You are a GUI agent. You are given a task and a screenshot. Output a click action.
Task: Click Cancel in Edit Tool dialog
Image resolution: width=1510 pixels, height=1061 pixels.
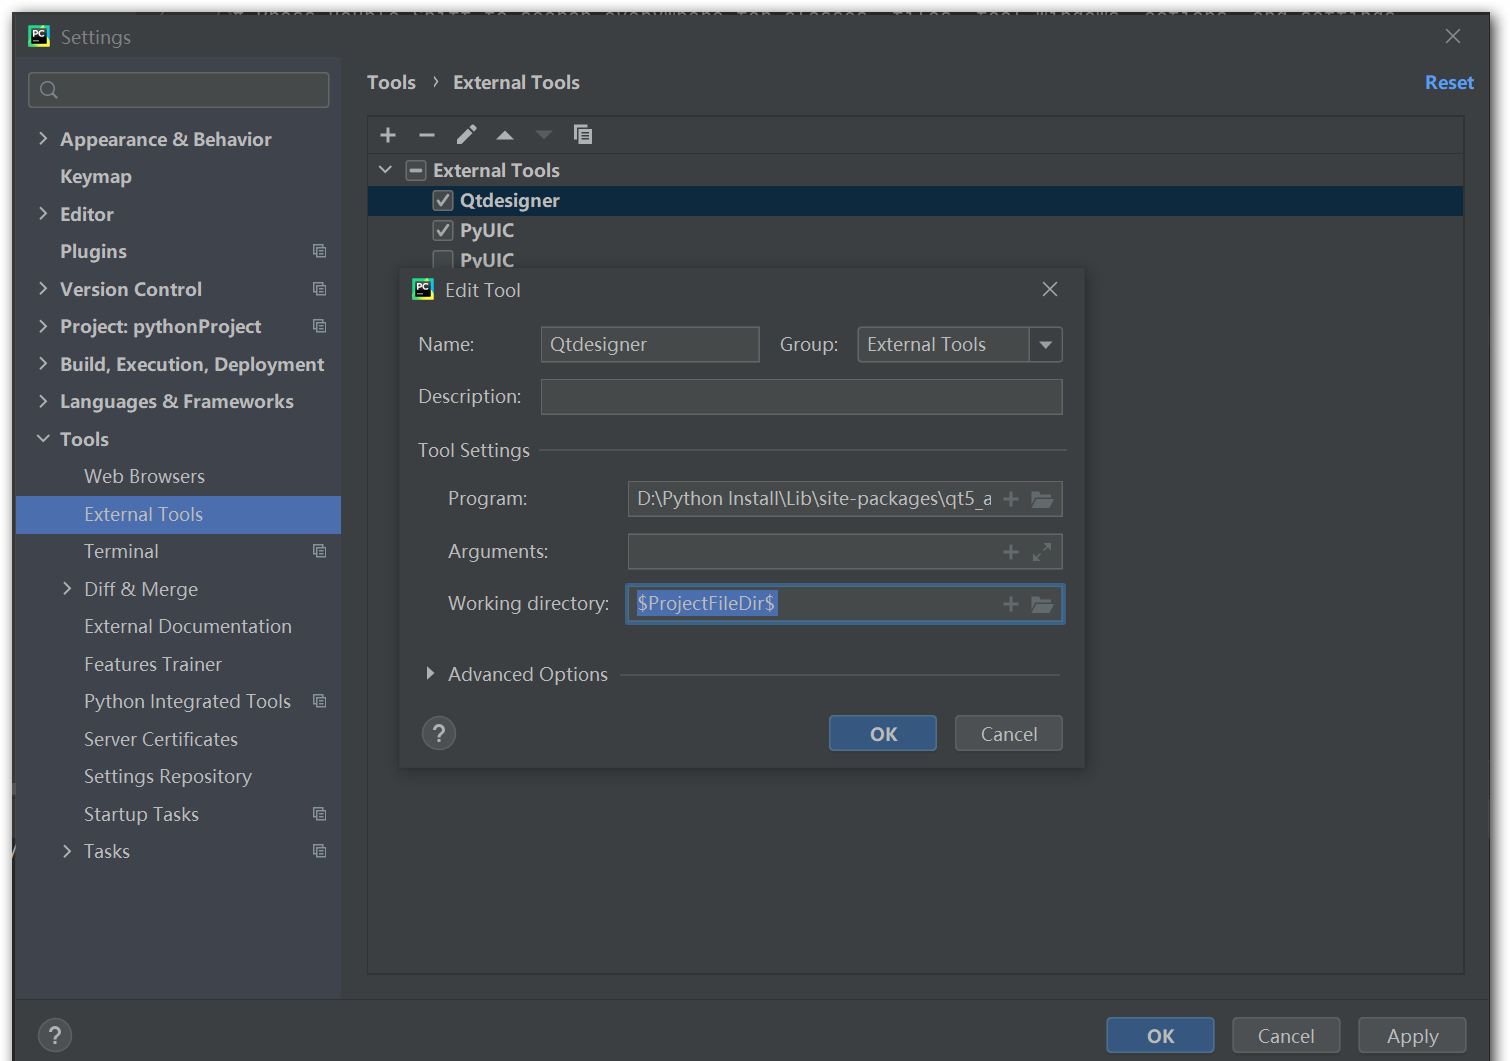(1009, 733)
